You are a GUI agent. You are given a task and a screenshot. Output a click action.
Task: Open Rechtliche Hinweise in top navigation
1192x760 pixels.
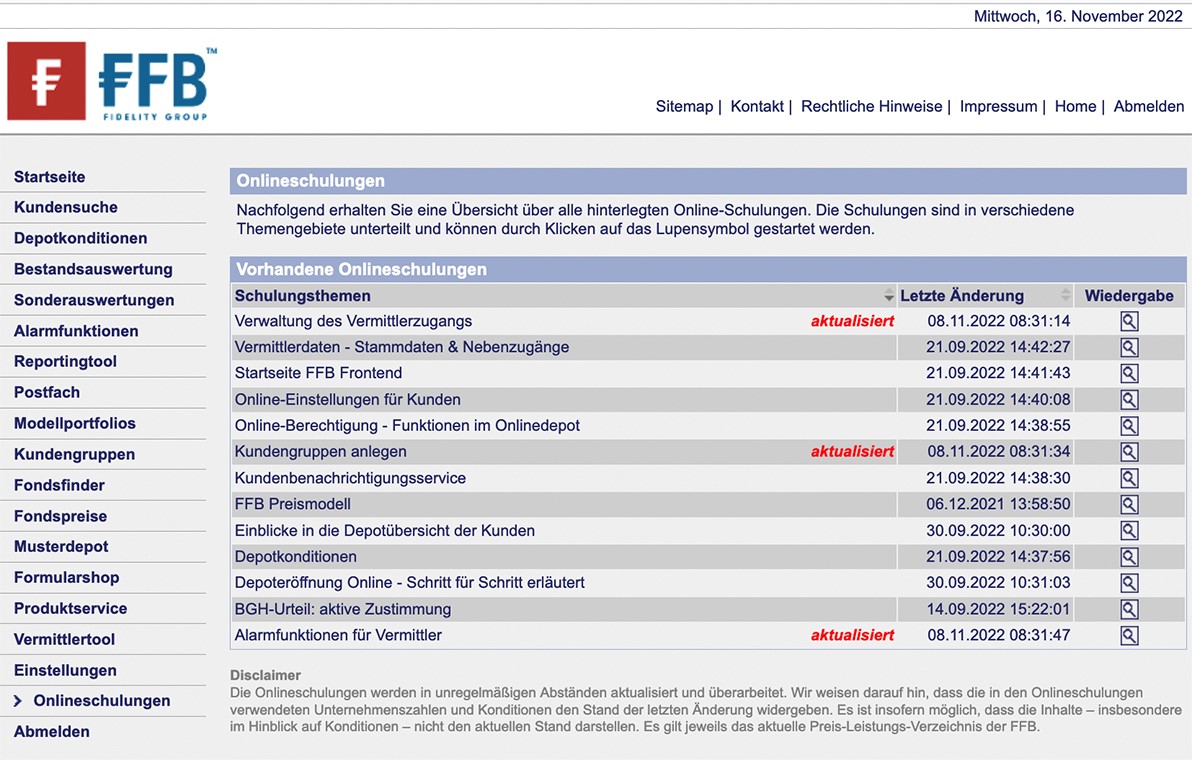tap(871, 106)
